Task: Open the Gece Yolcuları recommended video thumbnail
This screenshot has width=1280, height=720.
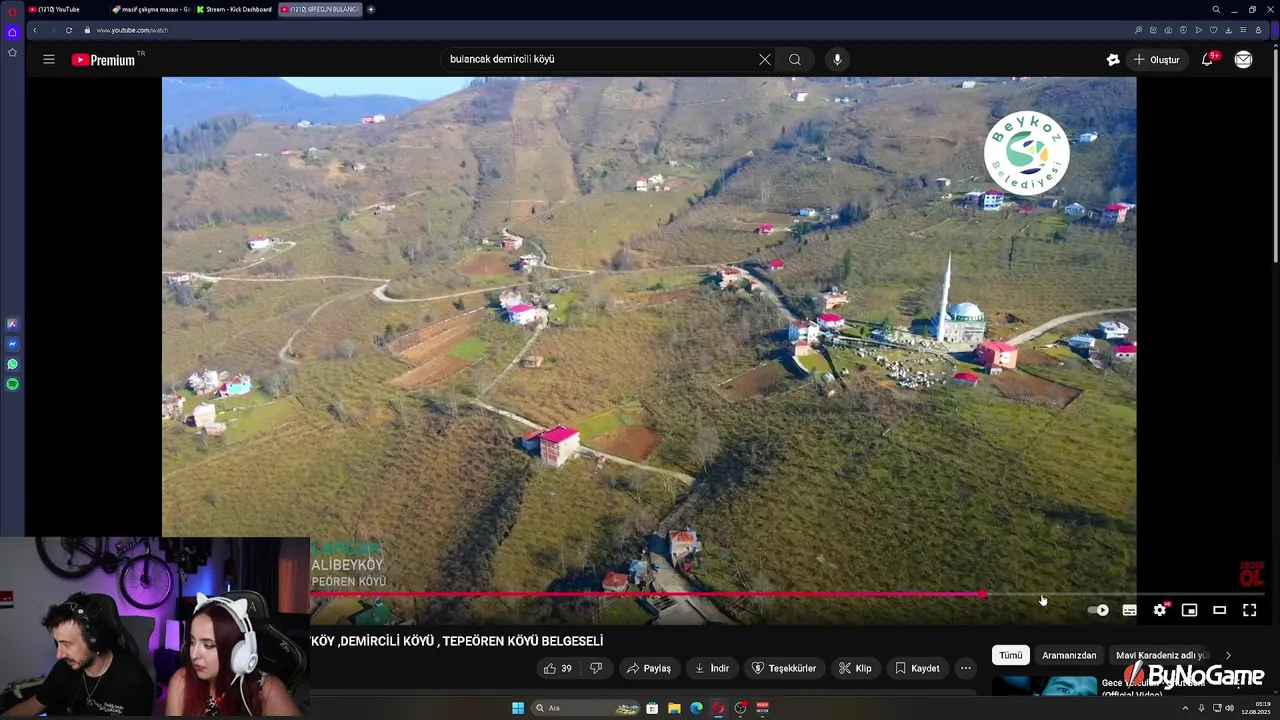Action: [x=1044, y=687]
